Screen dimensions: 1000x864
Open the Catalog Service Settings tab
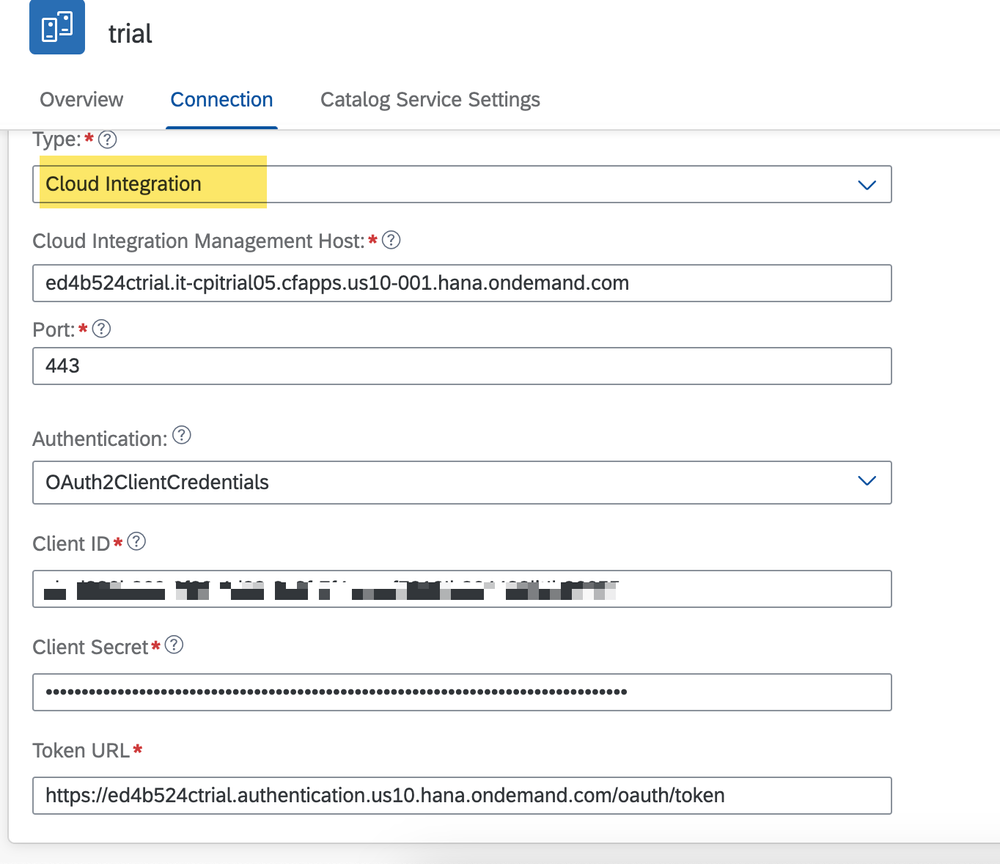[429, 99]
